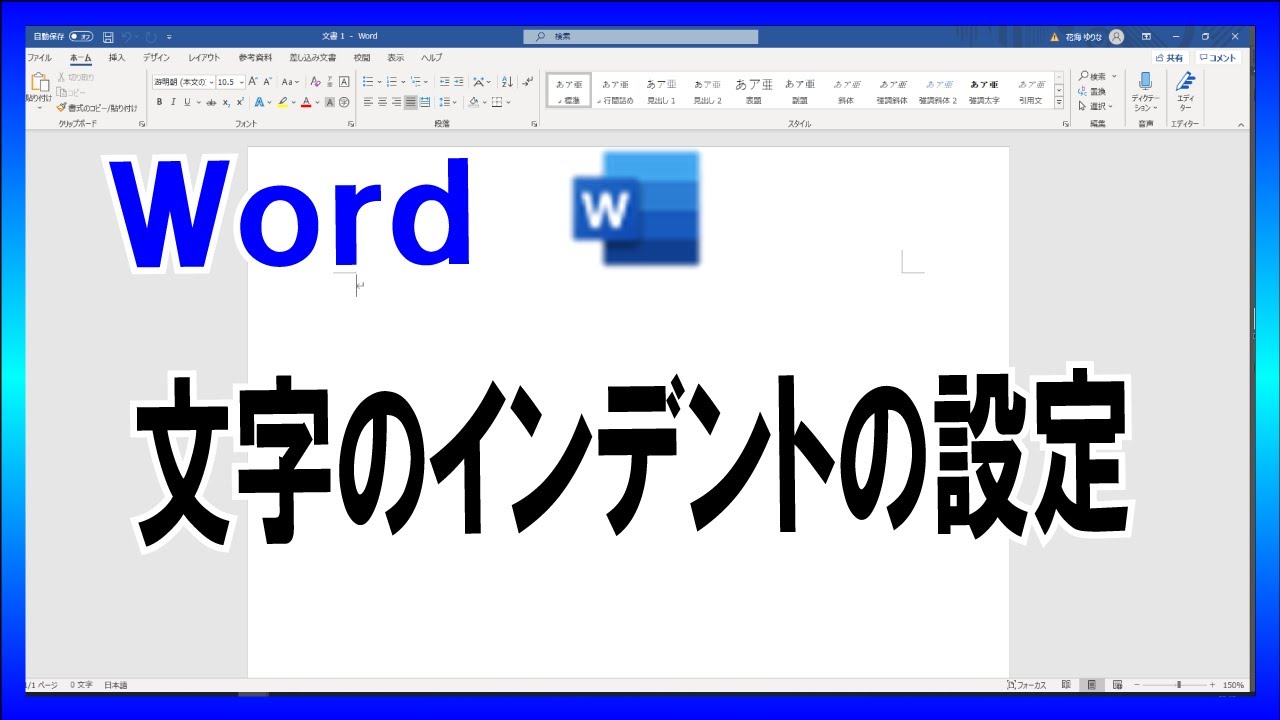Open font dialog launcher in Font group
1280x720 pixels.
click(350, 124)
